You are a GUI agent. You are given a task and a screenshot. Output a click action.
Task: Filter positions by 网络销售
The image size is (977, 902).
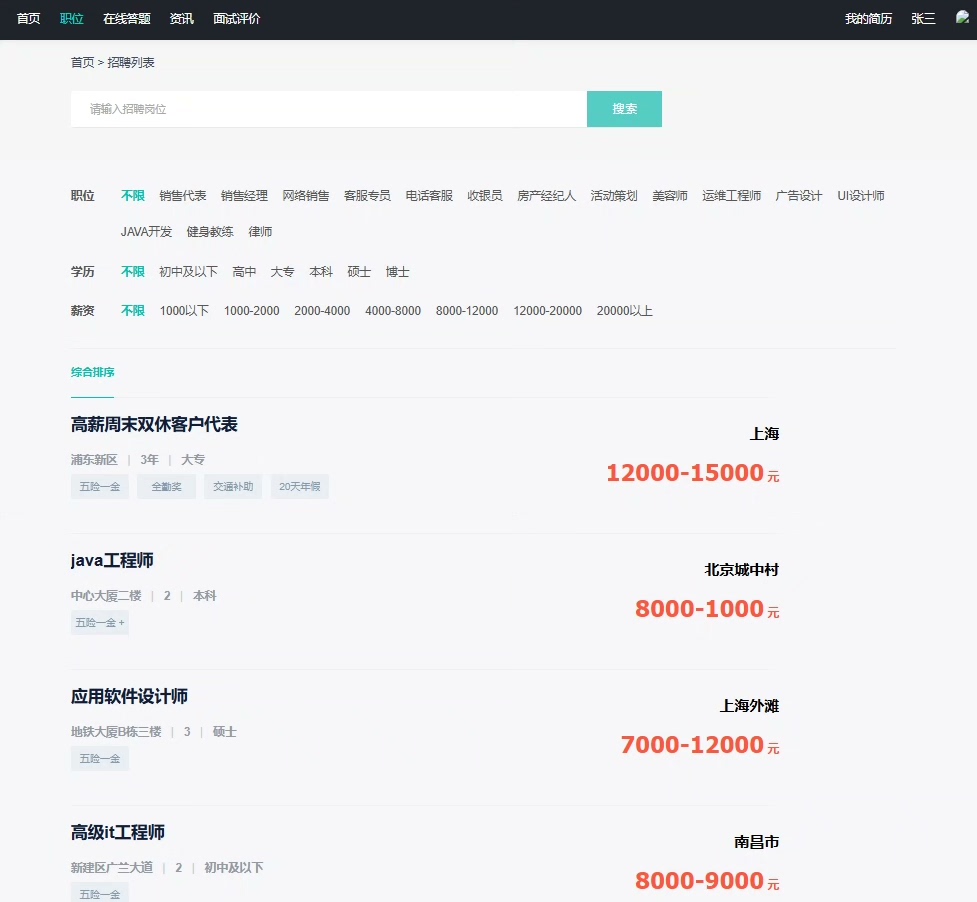306,196
